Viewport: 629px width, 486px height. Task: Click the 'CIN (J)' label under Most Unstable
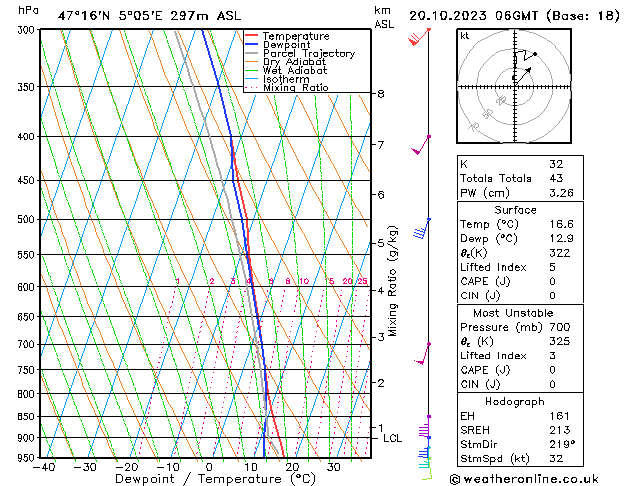coord(480,384)
